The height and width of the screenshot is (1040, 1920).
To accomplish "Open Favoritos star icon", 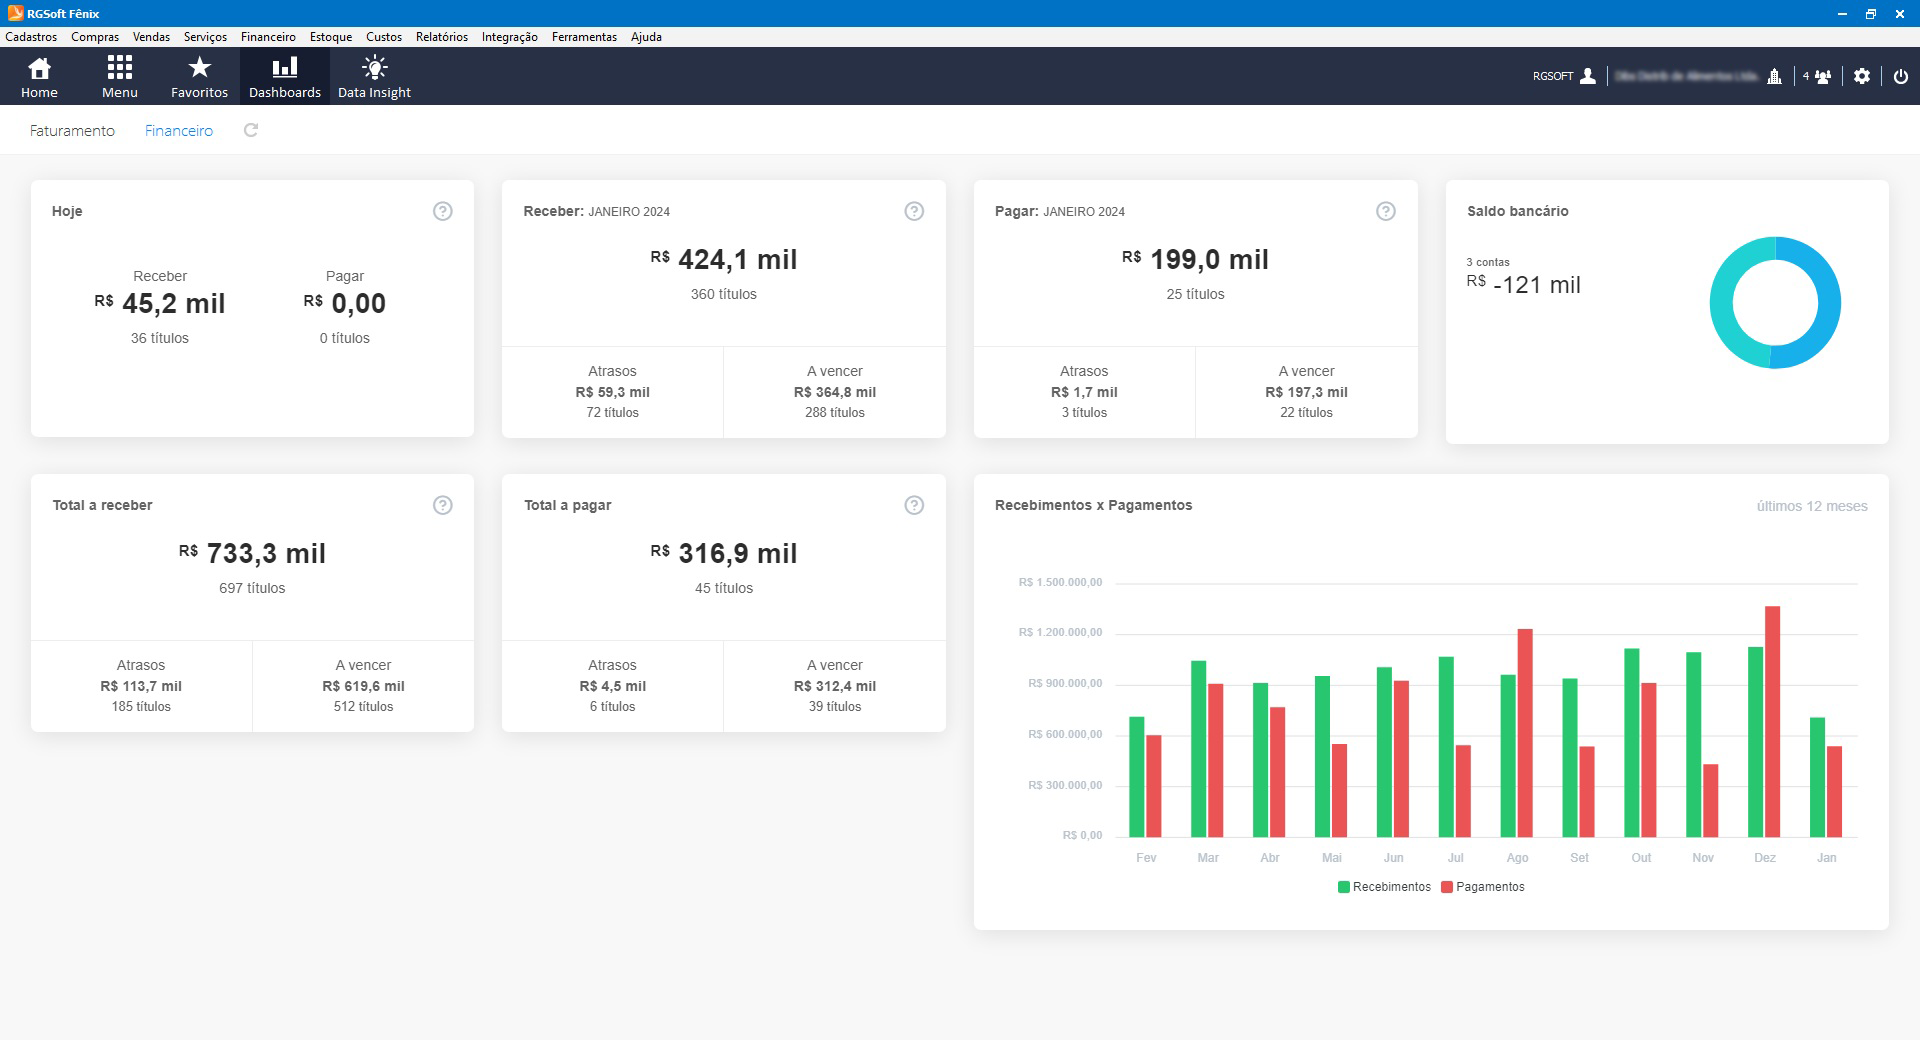I will pyautogui.click(x=199, y=76).
